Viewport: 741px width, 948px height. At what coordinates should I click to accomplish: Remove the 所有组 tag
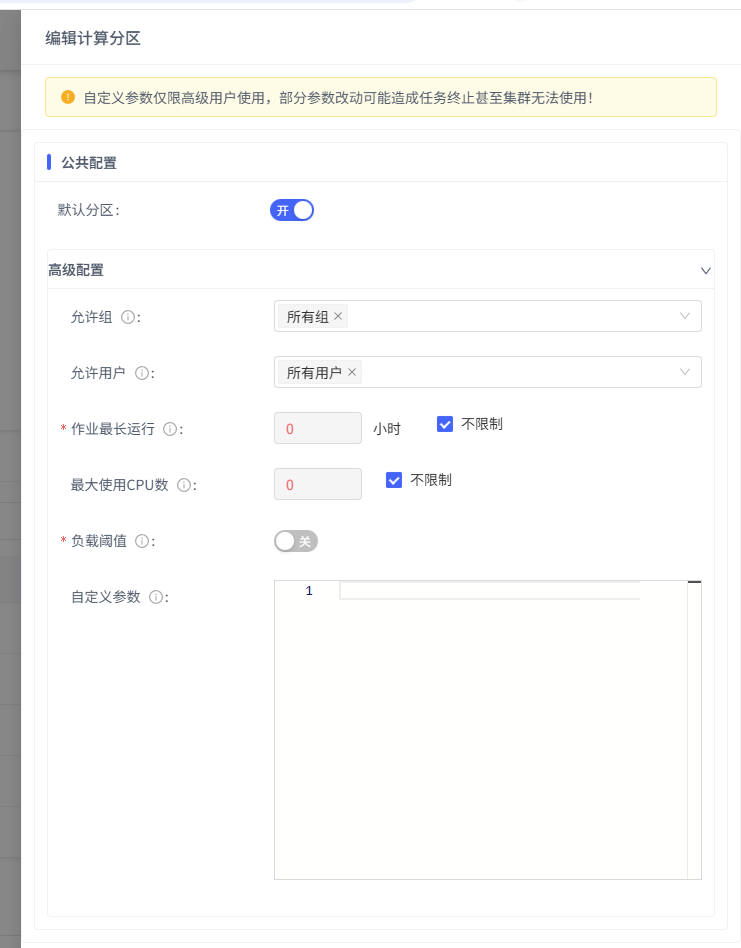[x=338, y=316]
